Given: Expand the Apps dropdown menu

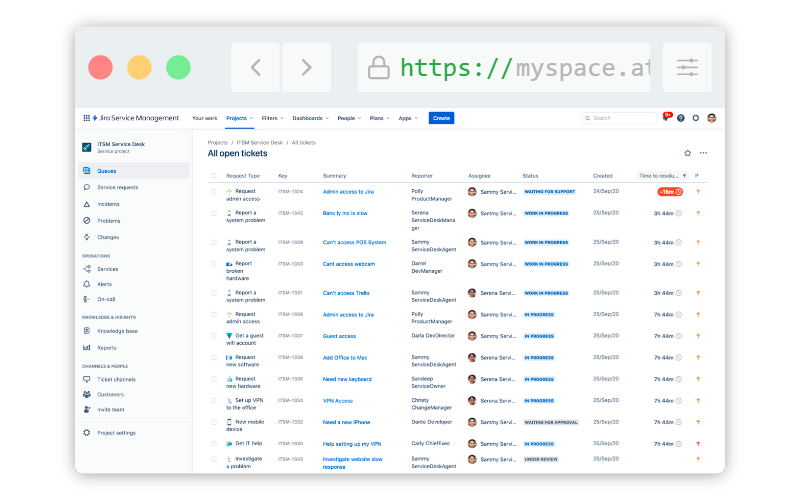Looking at the screenshot, I should [408, 118].
